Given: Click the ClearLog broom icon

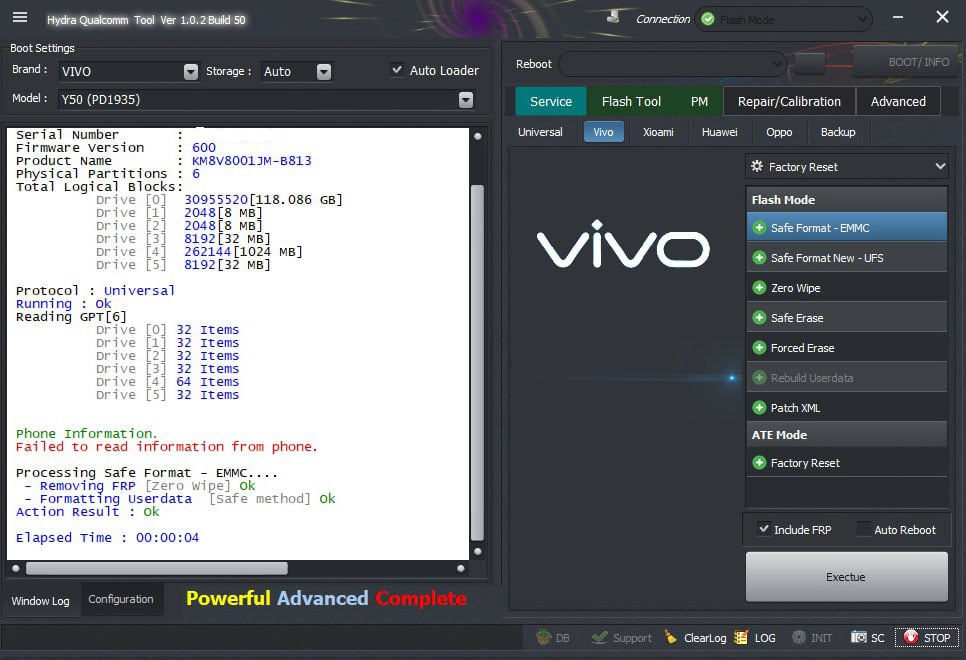Looking at the screenshot, I should click(671, 637).
